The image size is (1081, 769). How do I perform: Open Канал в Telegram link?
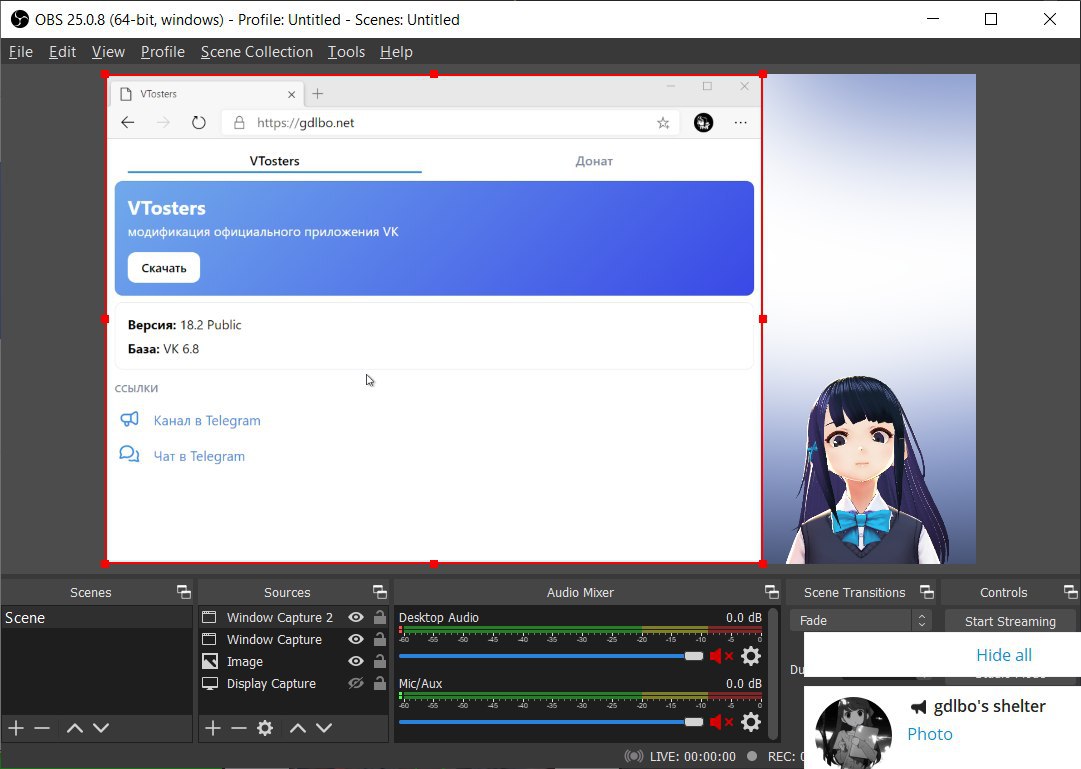coord(207,421)
